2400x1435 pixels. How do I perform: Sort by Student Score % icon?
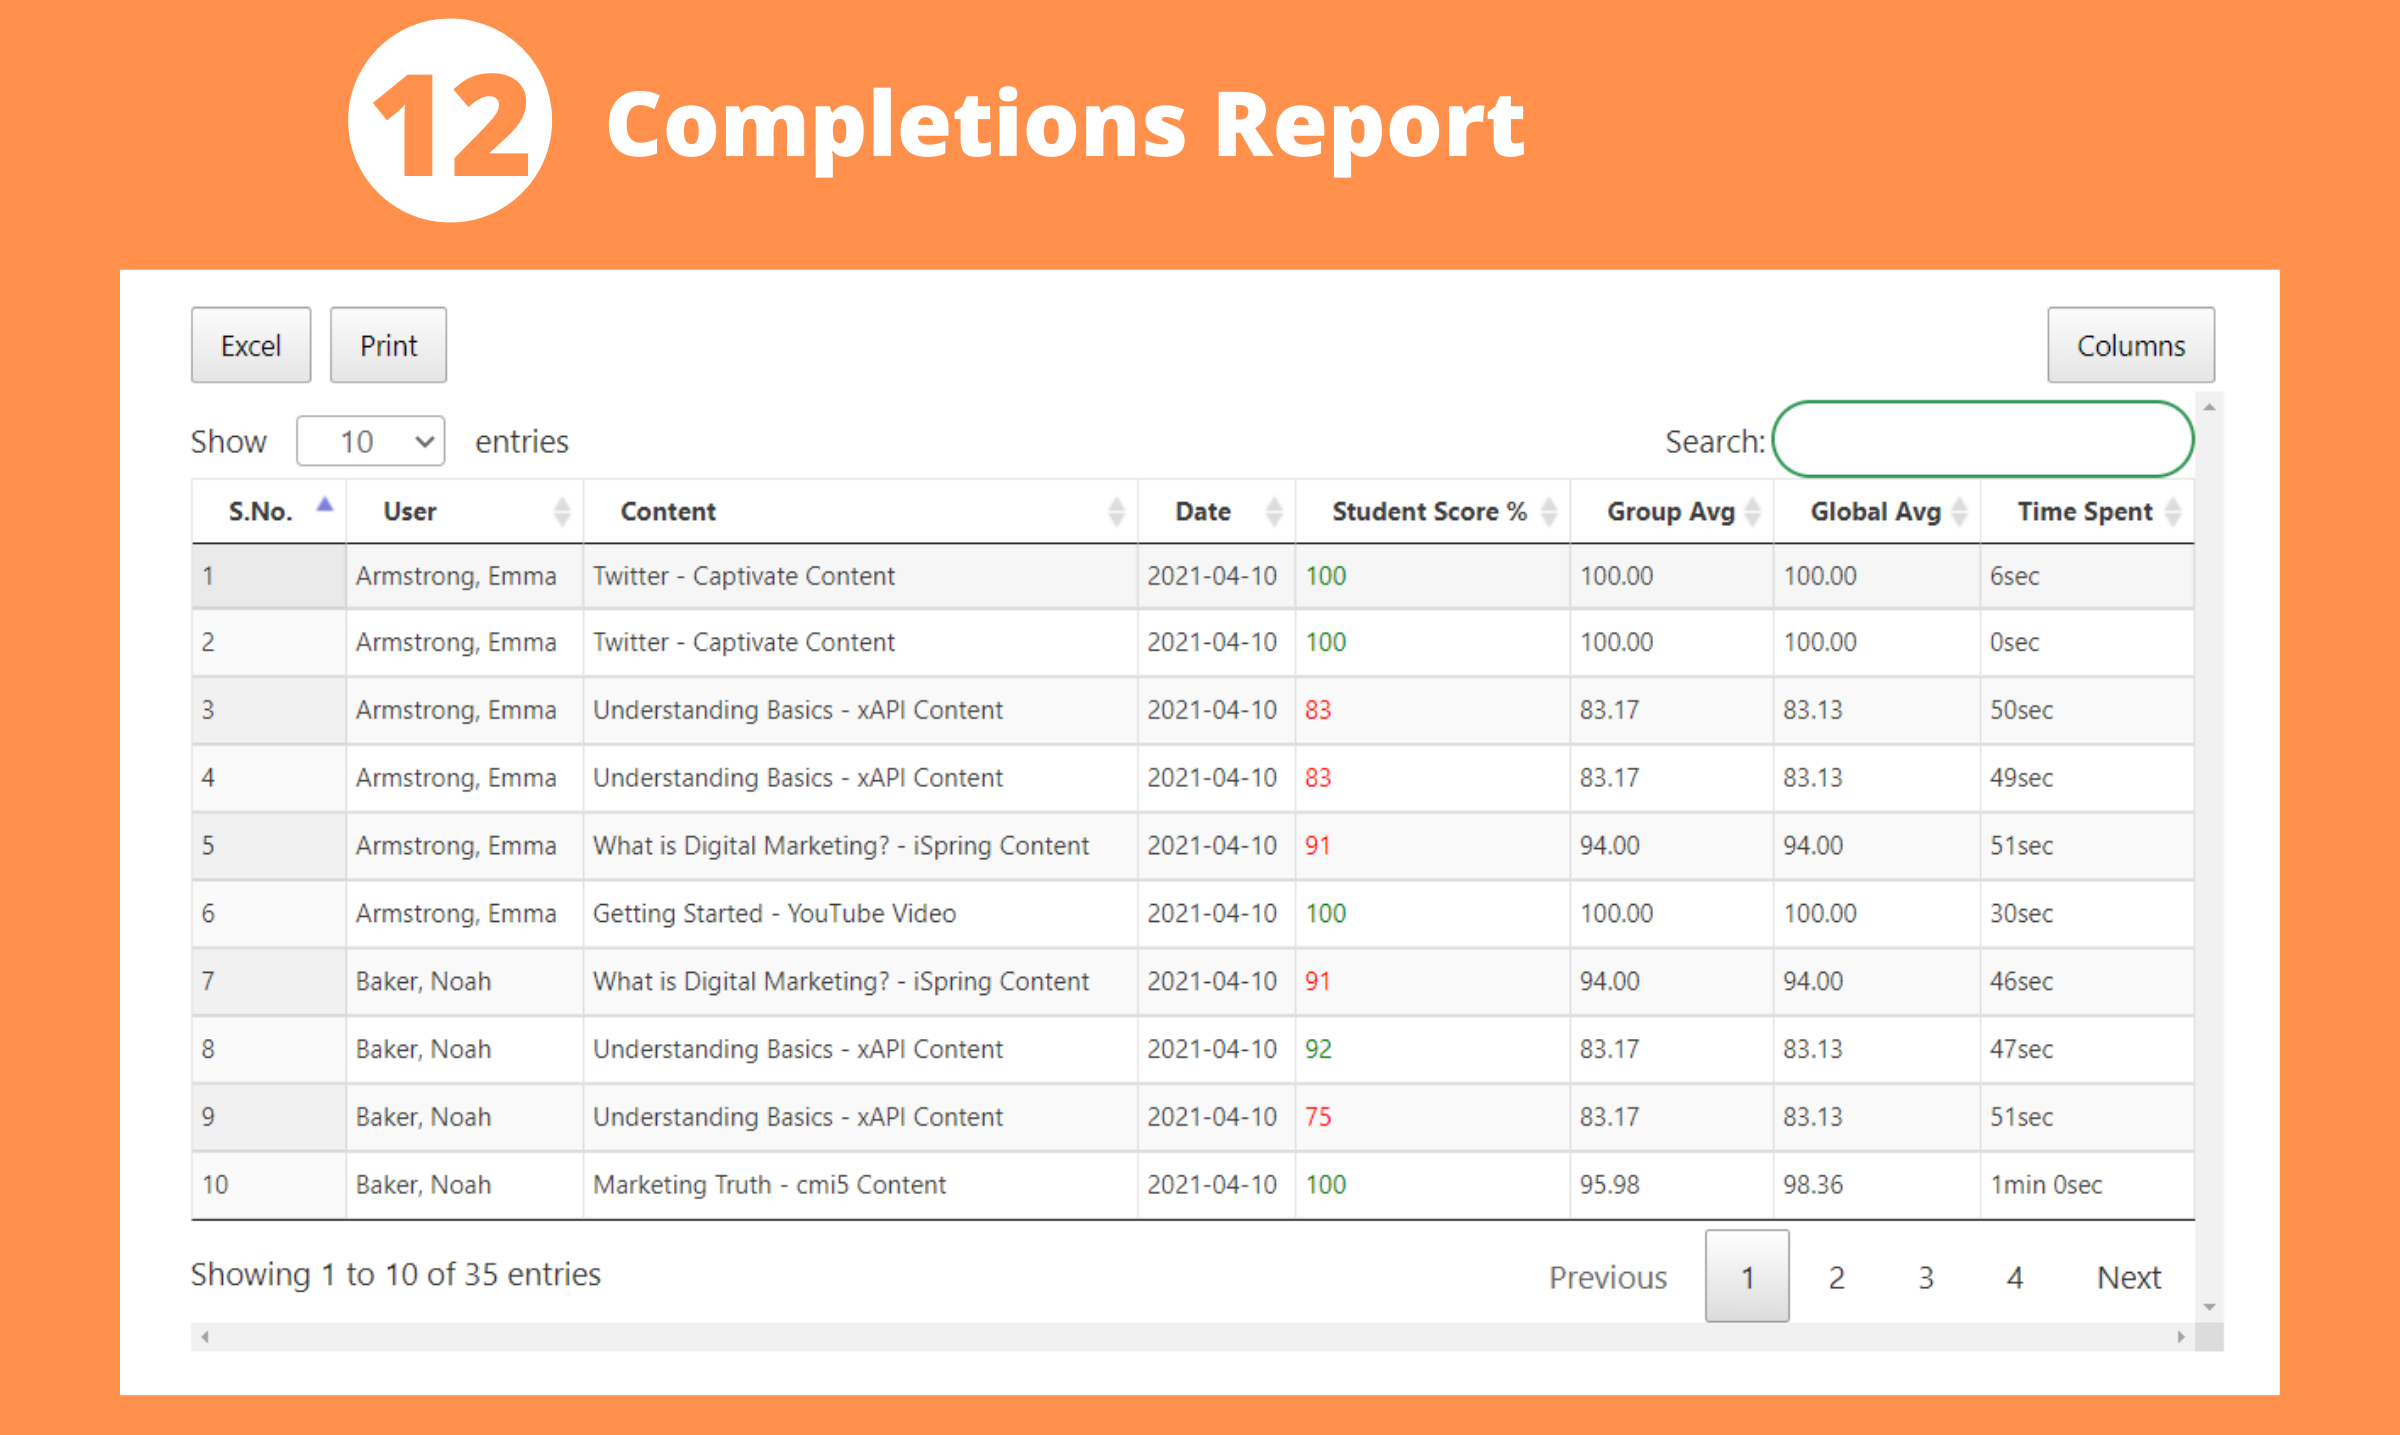click(x=1549, y=512)
